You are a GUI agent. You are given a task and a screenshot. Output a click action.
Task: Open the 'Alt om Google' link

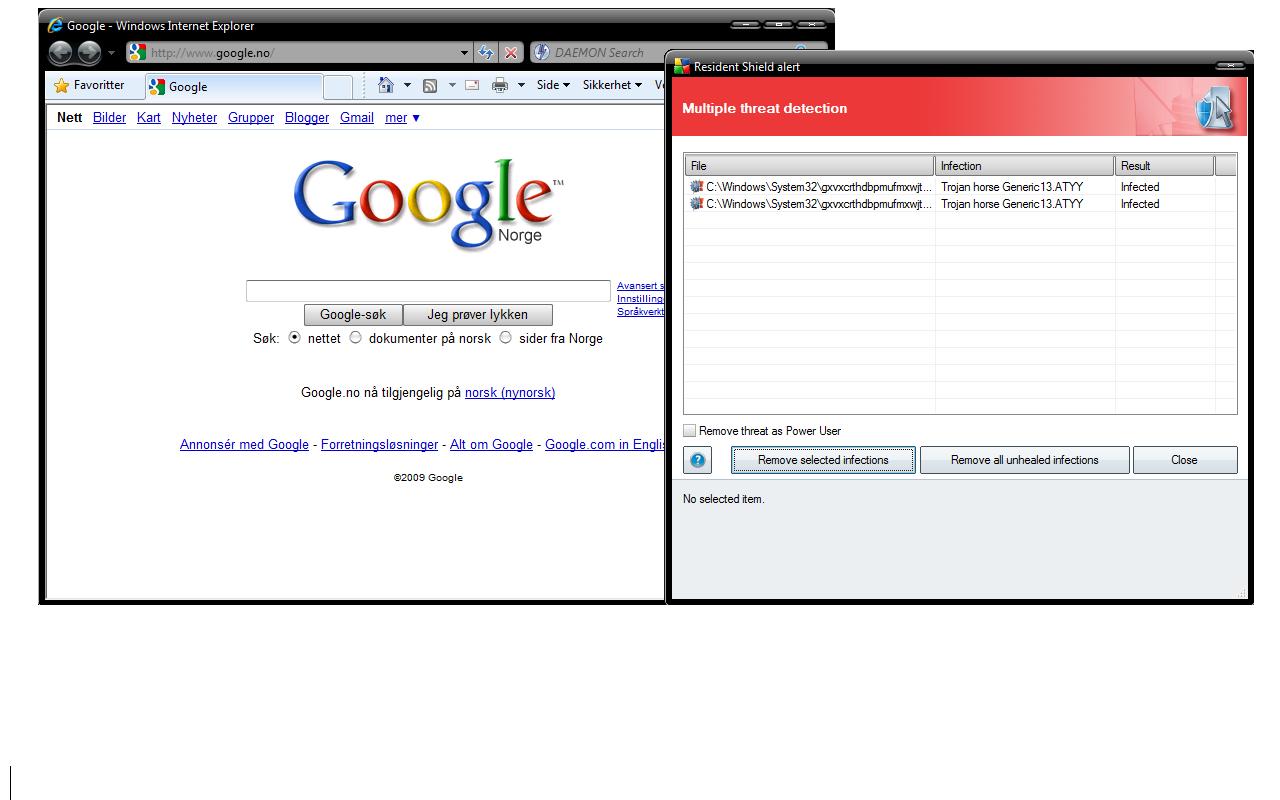[491, 445]
